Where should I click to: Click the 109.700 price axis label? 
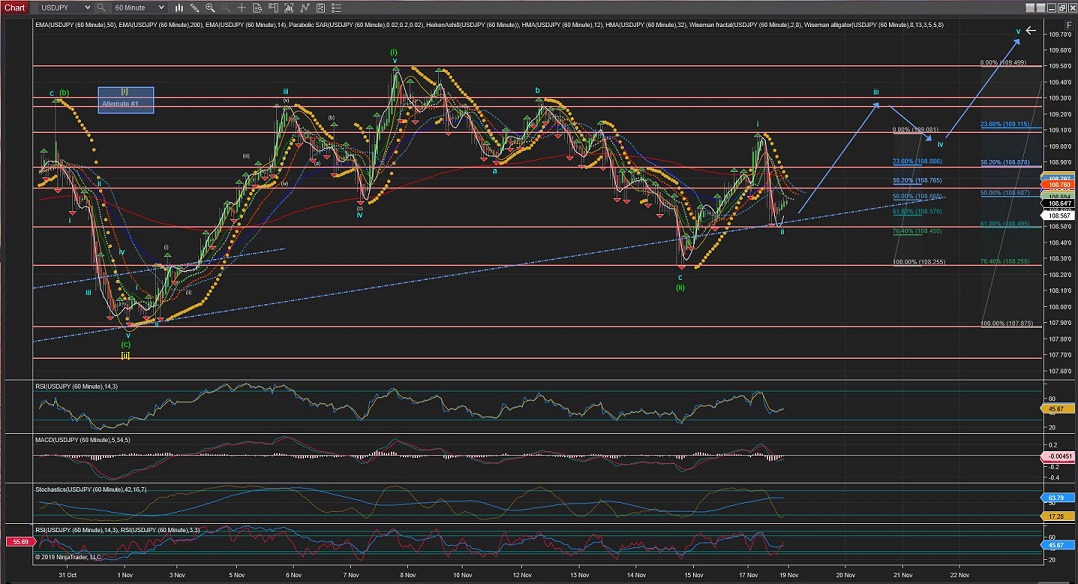tap(1059, 34)
